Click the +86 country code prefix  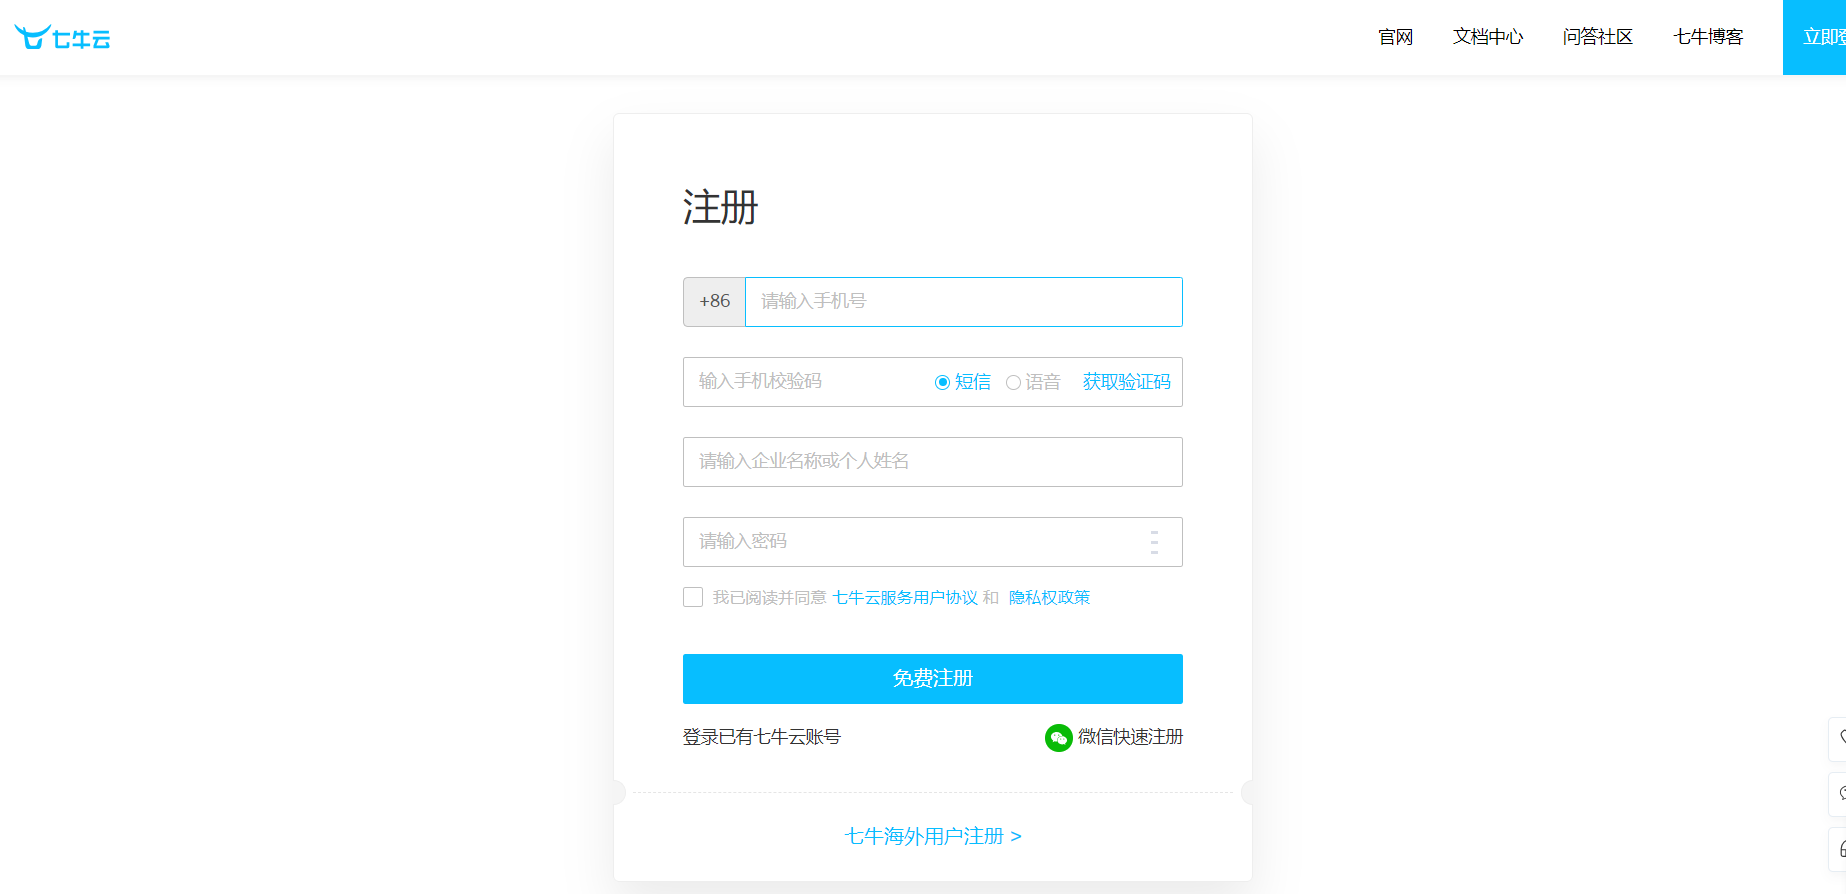point(715,302)
